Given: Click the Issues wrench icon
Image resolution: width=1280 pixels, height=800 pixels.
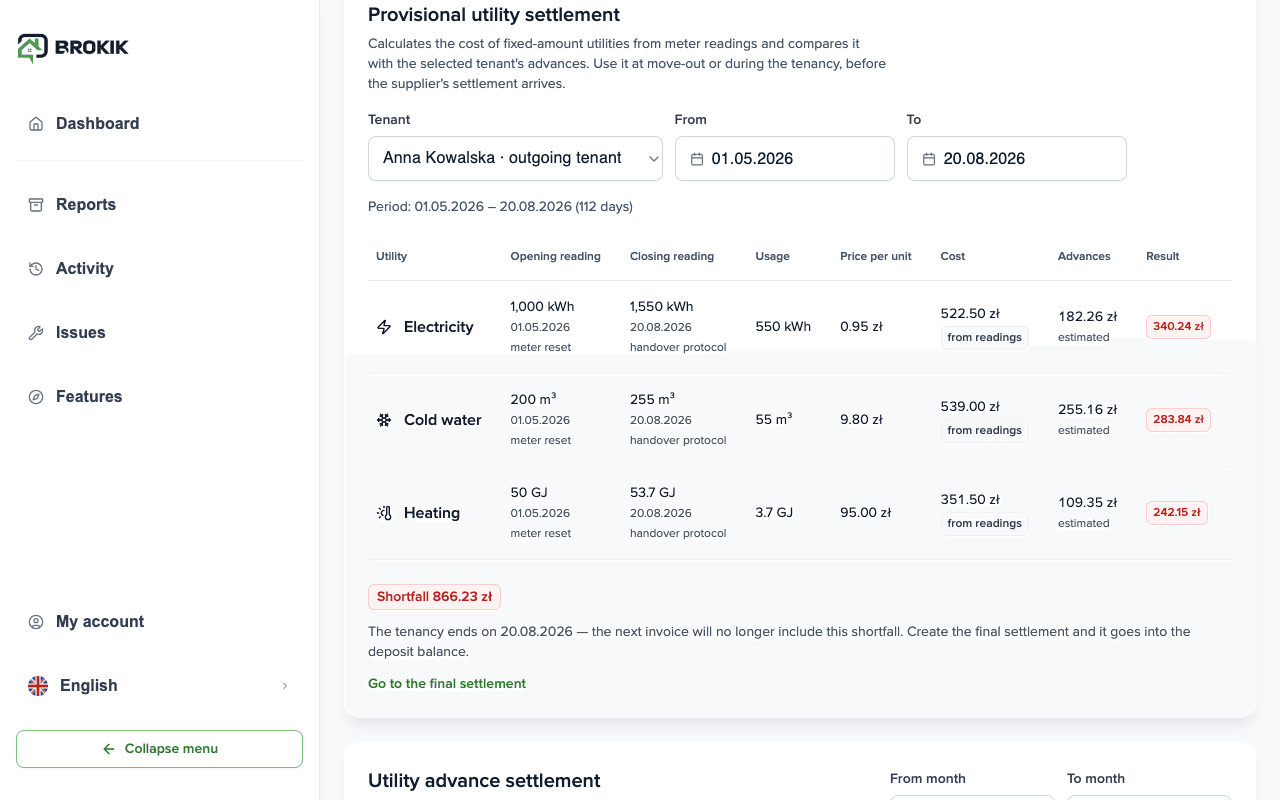Looking at the screenshot, I should pyautogui.click(x=36, y=333).
